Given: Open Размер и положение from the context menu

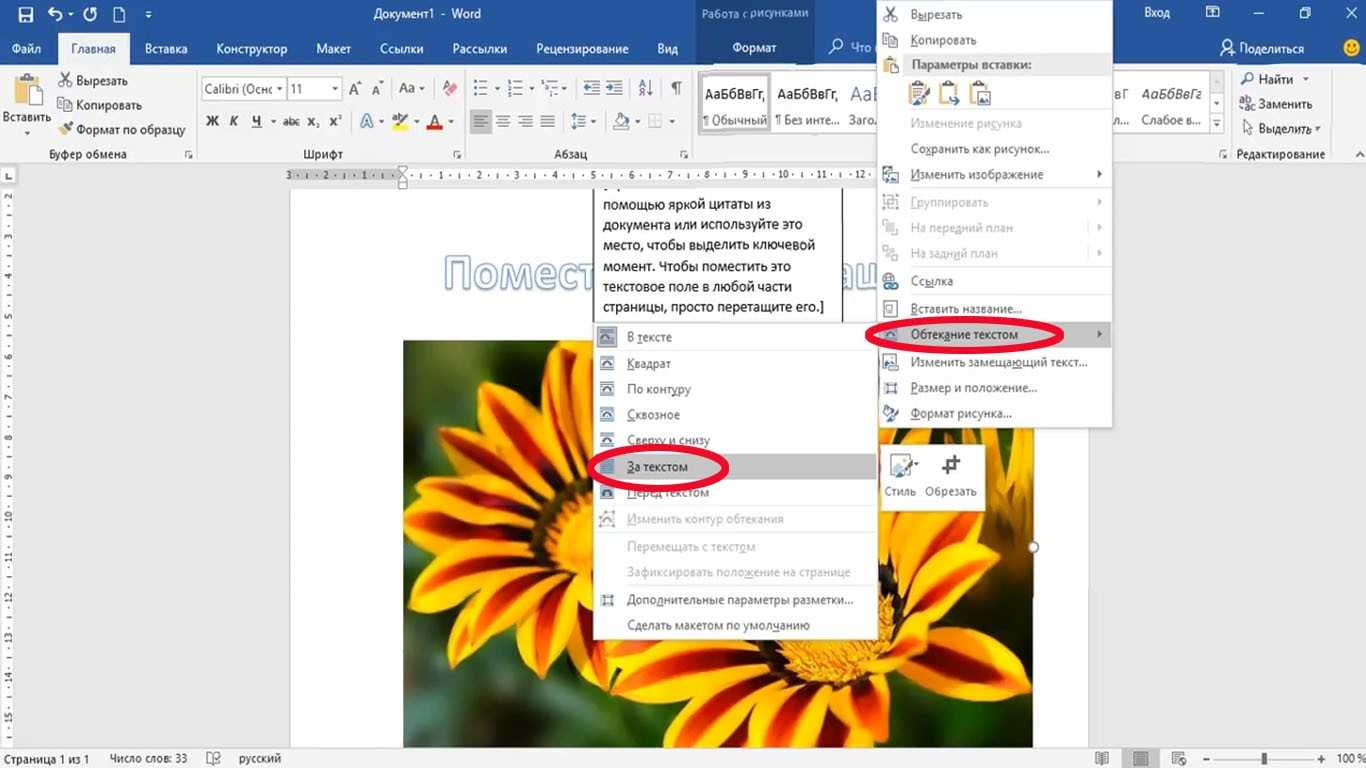Looking at the screenshot, I should coord(995,388).
